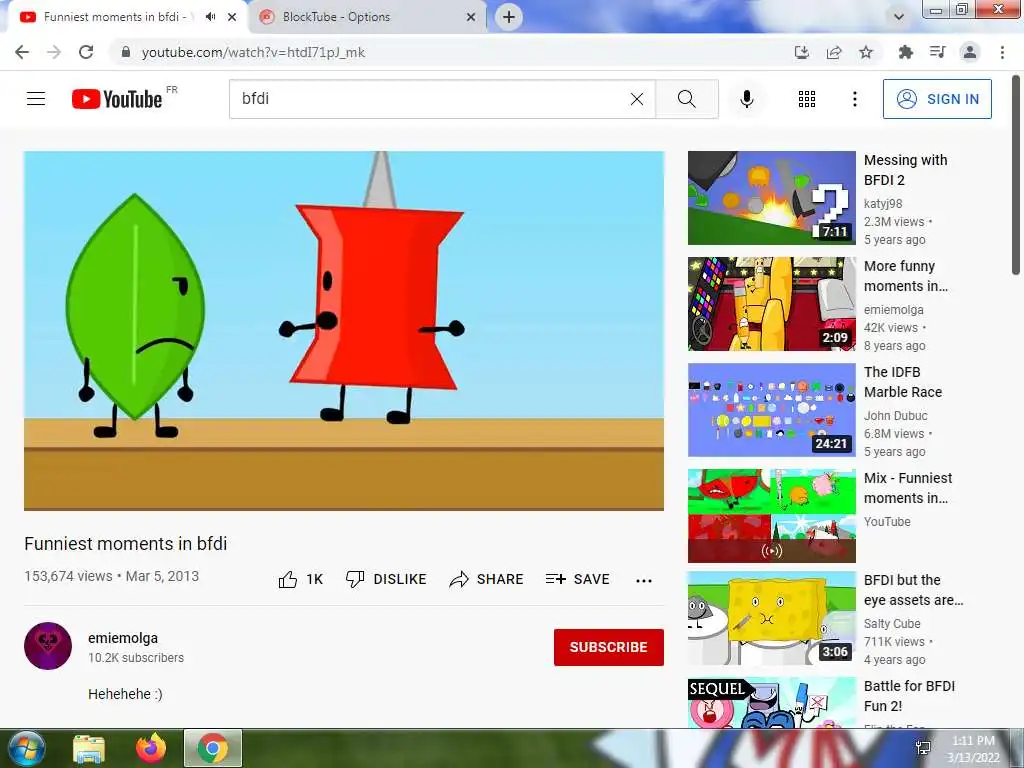Open the YouTube apps grid icon
Viewport: 1024px width, 768px height.
pos(807,99)
